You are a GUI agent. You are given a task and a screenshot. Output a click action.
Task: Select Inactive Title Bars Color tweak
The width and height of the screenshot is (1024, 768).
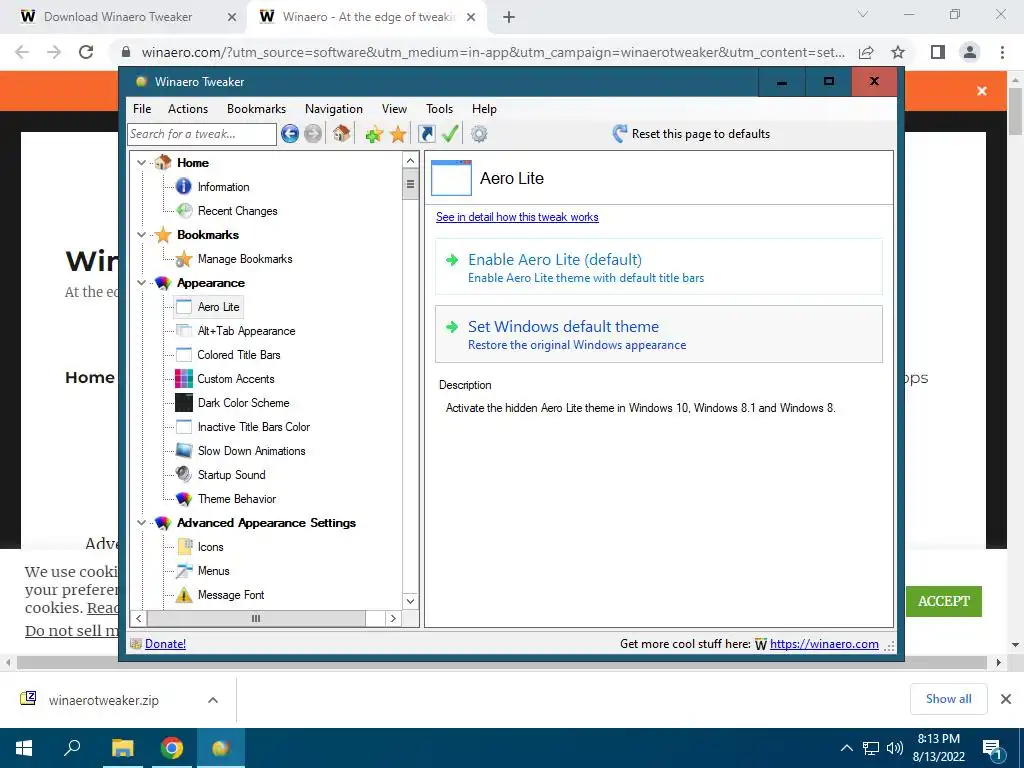pos(253,427)
